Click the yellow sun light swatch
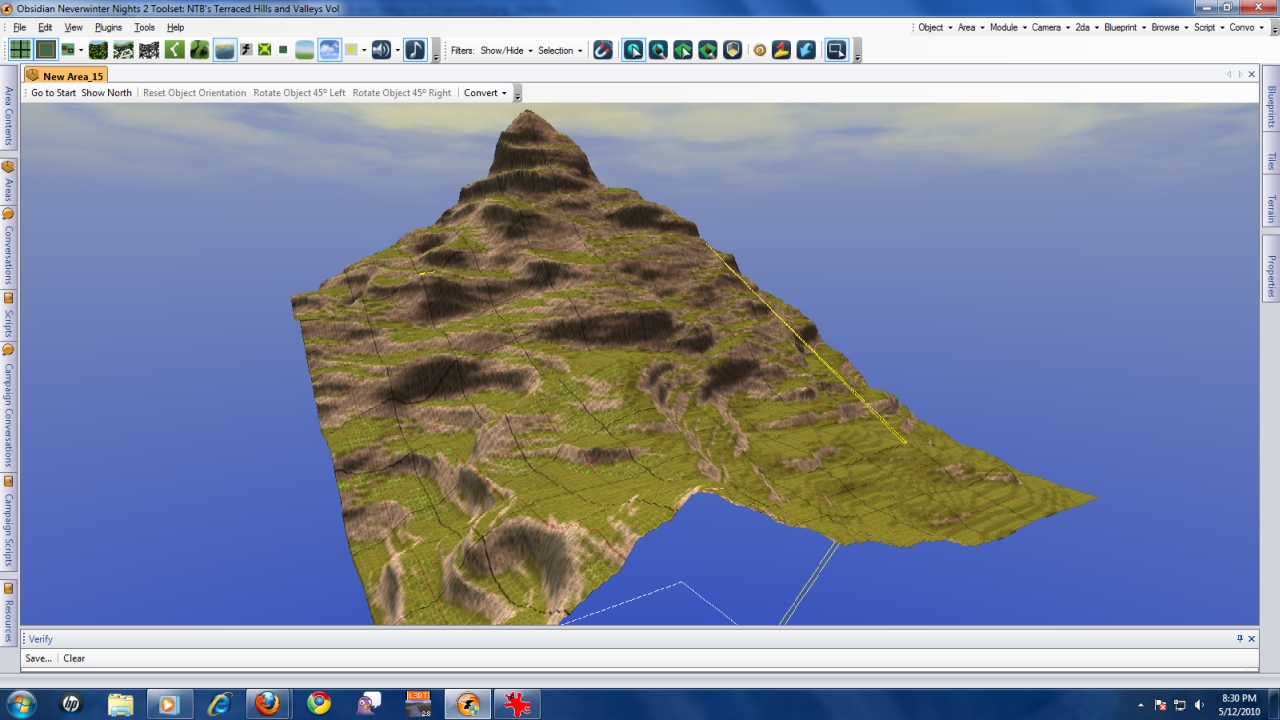Viewport: 1280px width, 720px height. [x=351, y=50]
